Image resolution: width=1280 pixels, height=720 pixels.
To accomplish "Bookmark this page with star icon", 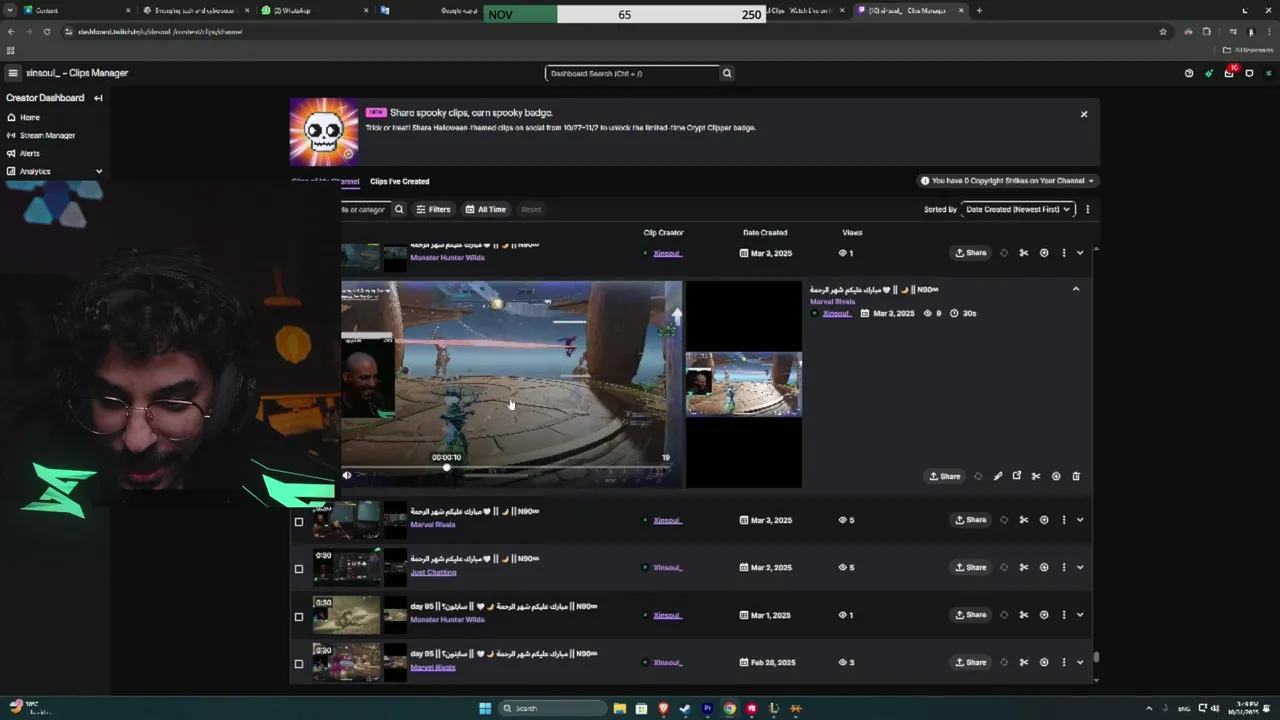I will click(1163, 32).
